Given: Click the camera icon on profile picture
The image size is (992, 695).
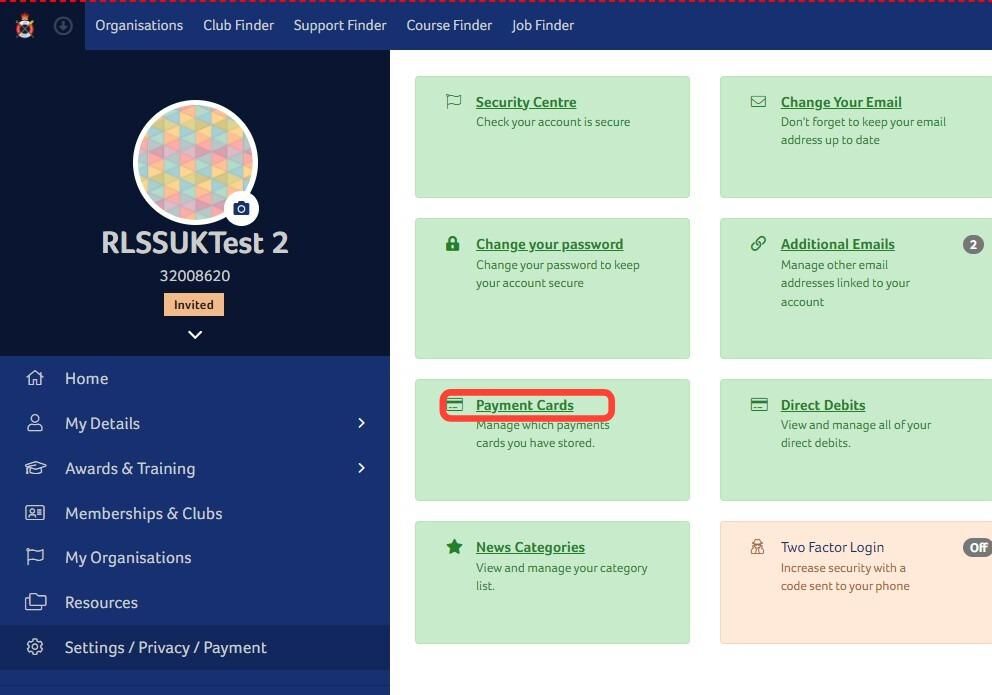Looking at the screenshot, I should (241, 208).
